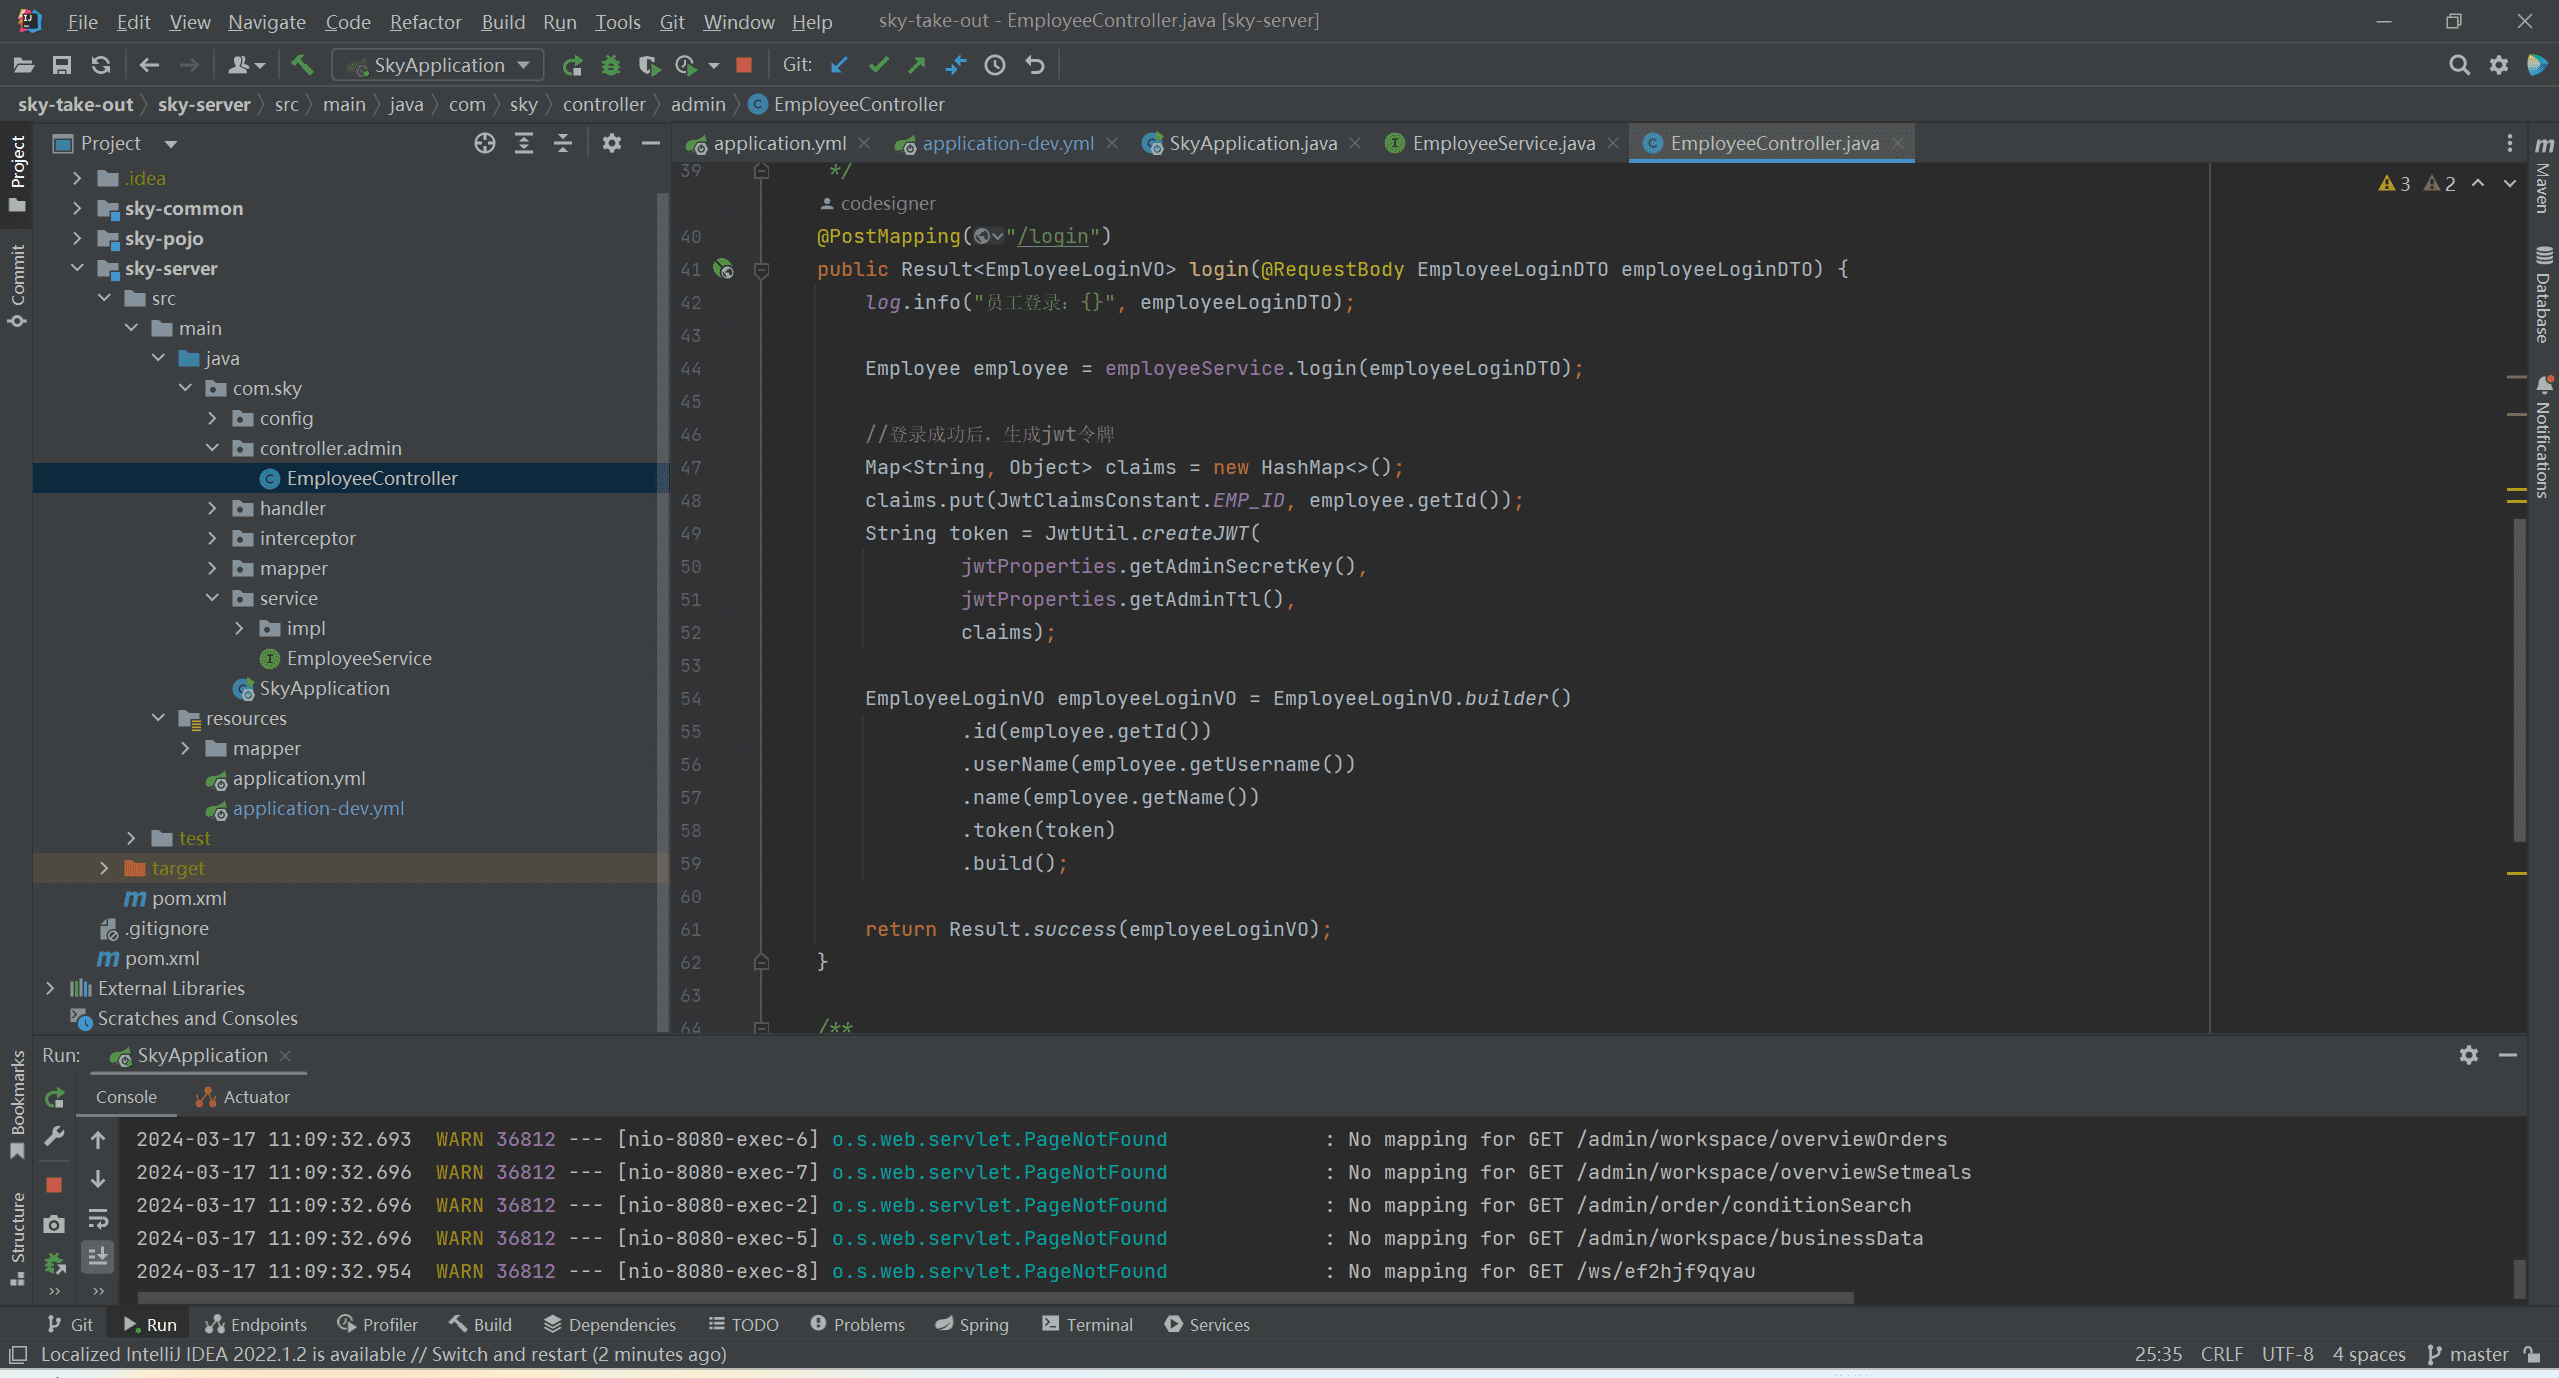
Task: Expand the impl folder
Action: (x=239, y=628)
